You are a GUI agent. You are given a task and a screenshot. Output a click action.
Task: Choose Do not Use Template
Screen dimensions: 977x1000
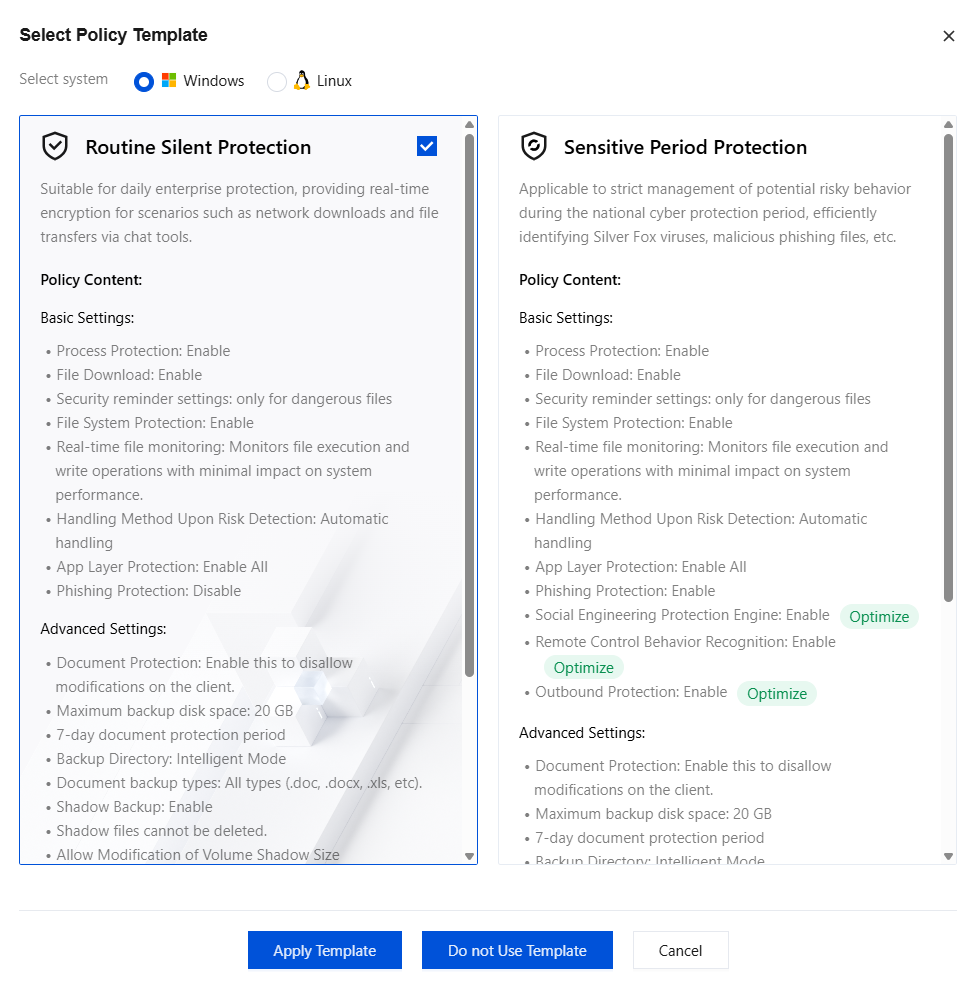click(x=517, y=950)
